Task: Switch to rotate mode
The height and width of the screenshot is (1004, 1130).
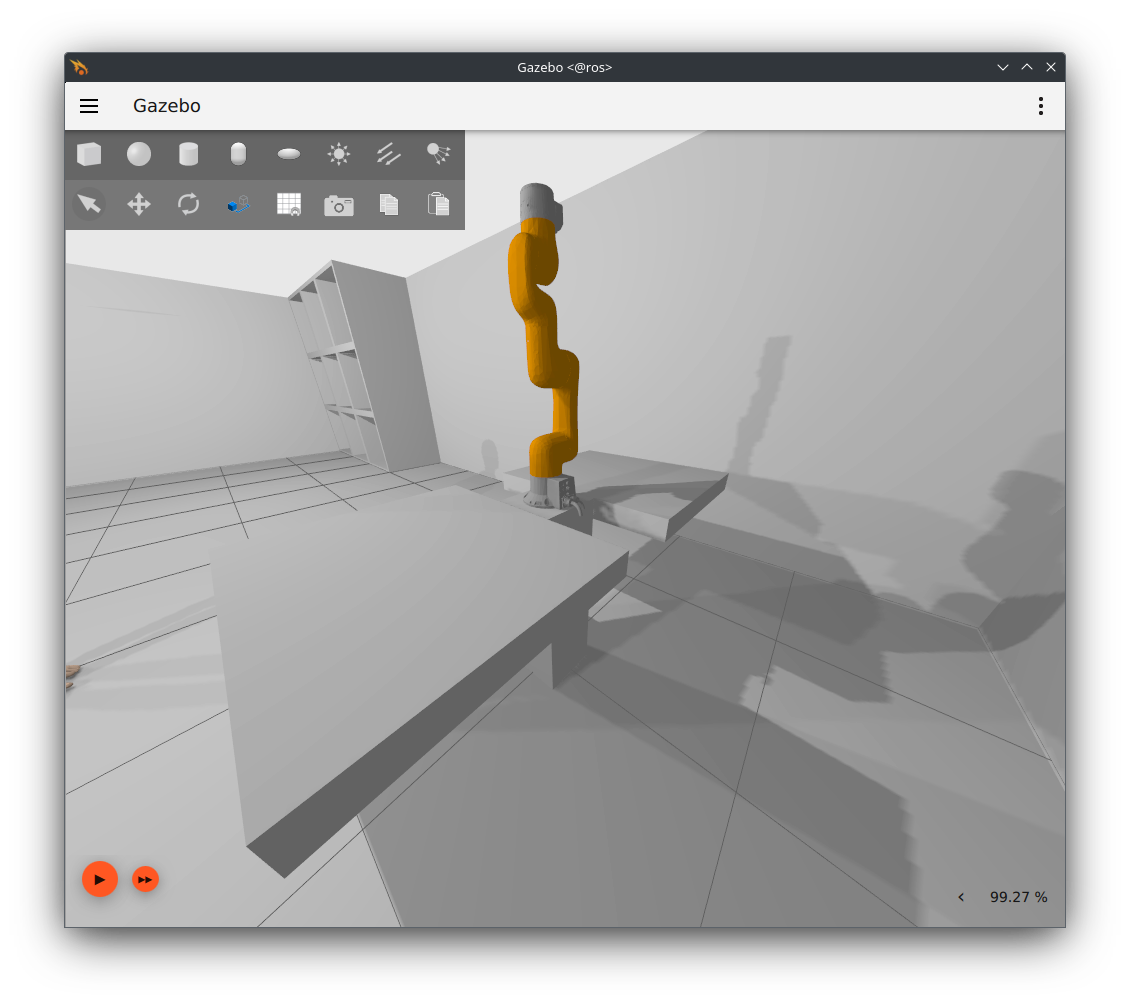Action: coord(189,204)
